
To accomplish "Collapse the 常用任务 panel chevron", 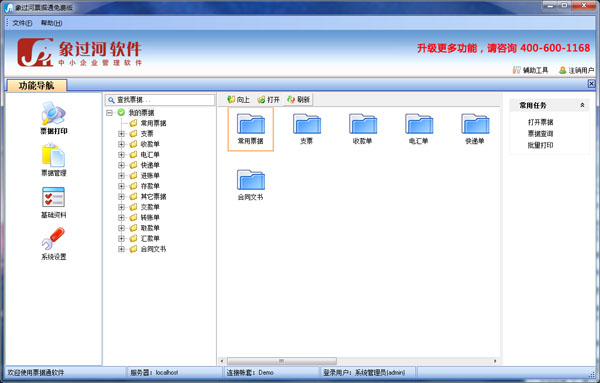I will [x=582, y=105].
